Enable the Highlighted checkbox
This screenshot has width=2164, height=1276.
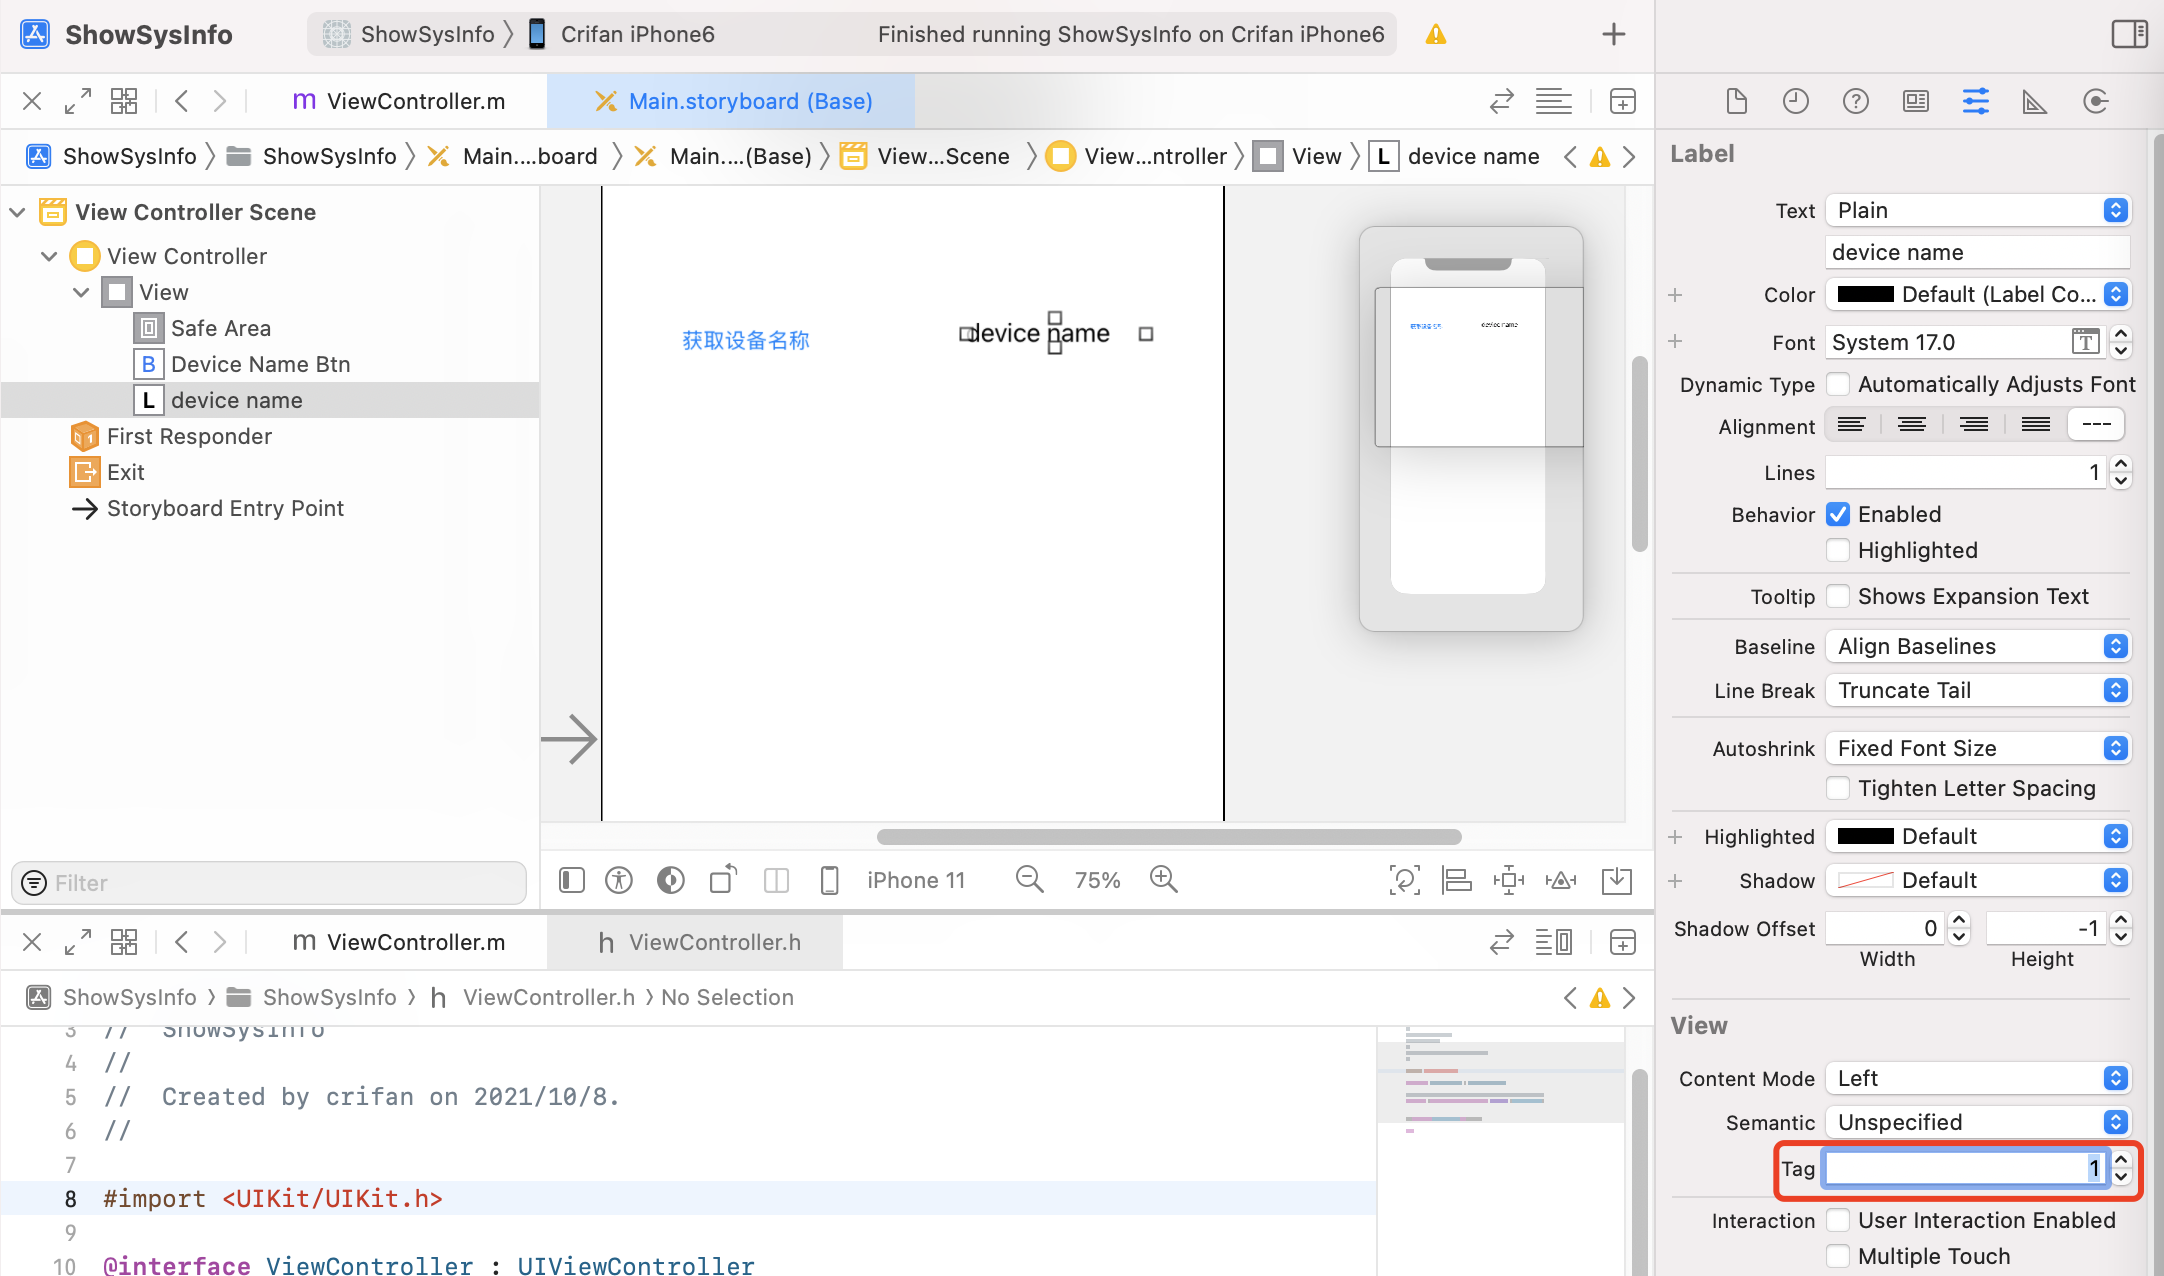pyautogui.click(x=1838, y=550)
